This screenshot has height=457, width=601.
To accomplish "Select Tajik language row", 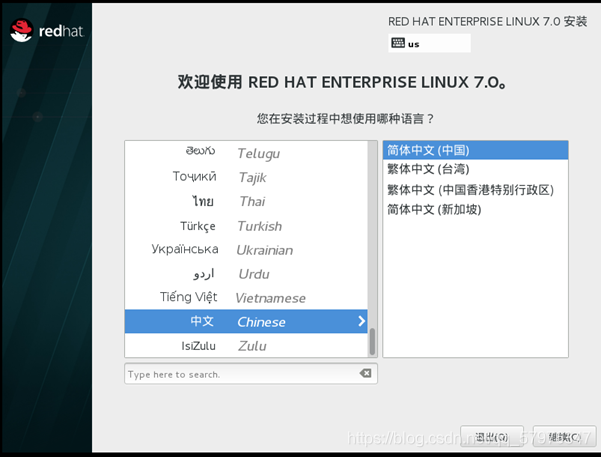I will tap(246, 177).
